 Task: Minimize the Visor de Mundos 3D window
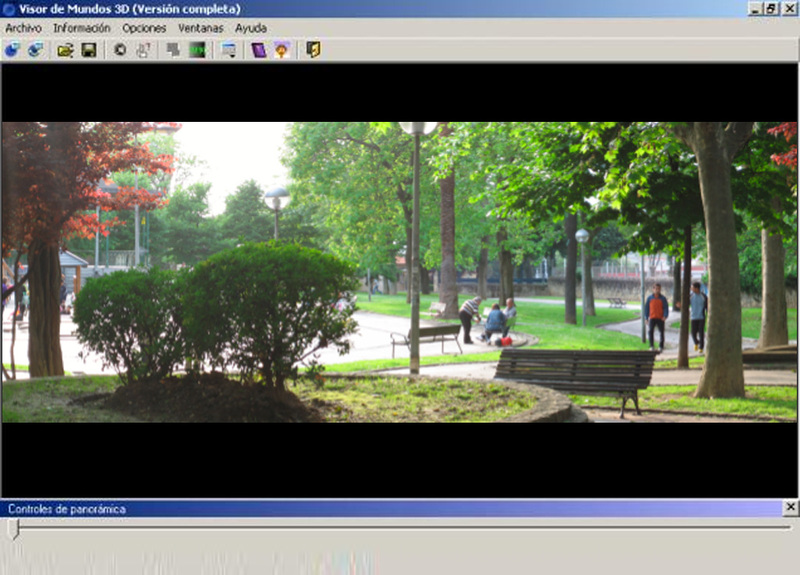point(755,9)
